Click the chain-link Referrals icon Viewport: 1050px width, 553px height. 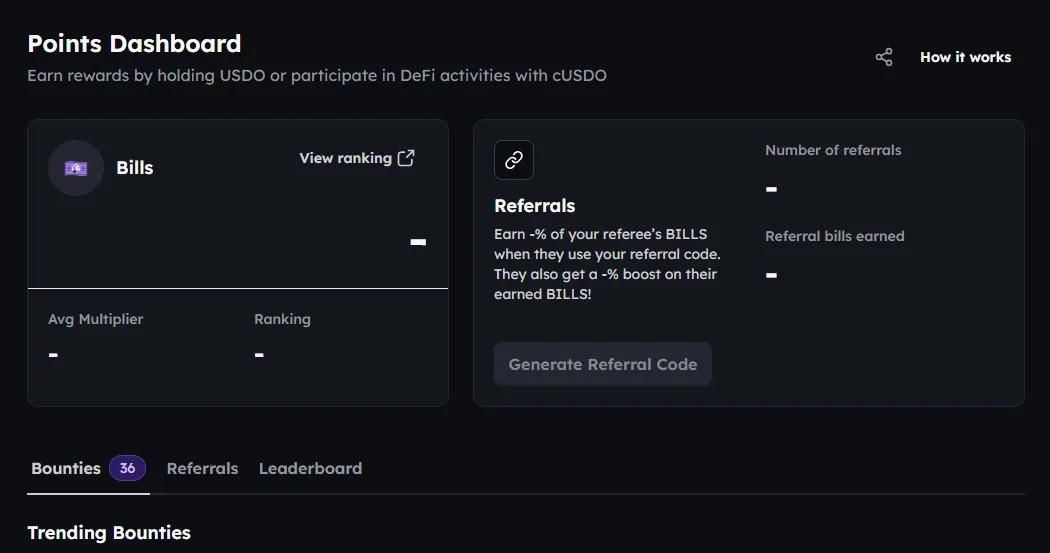(x=514, y=160)
